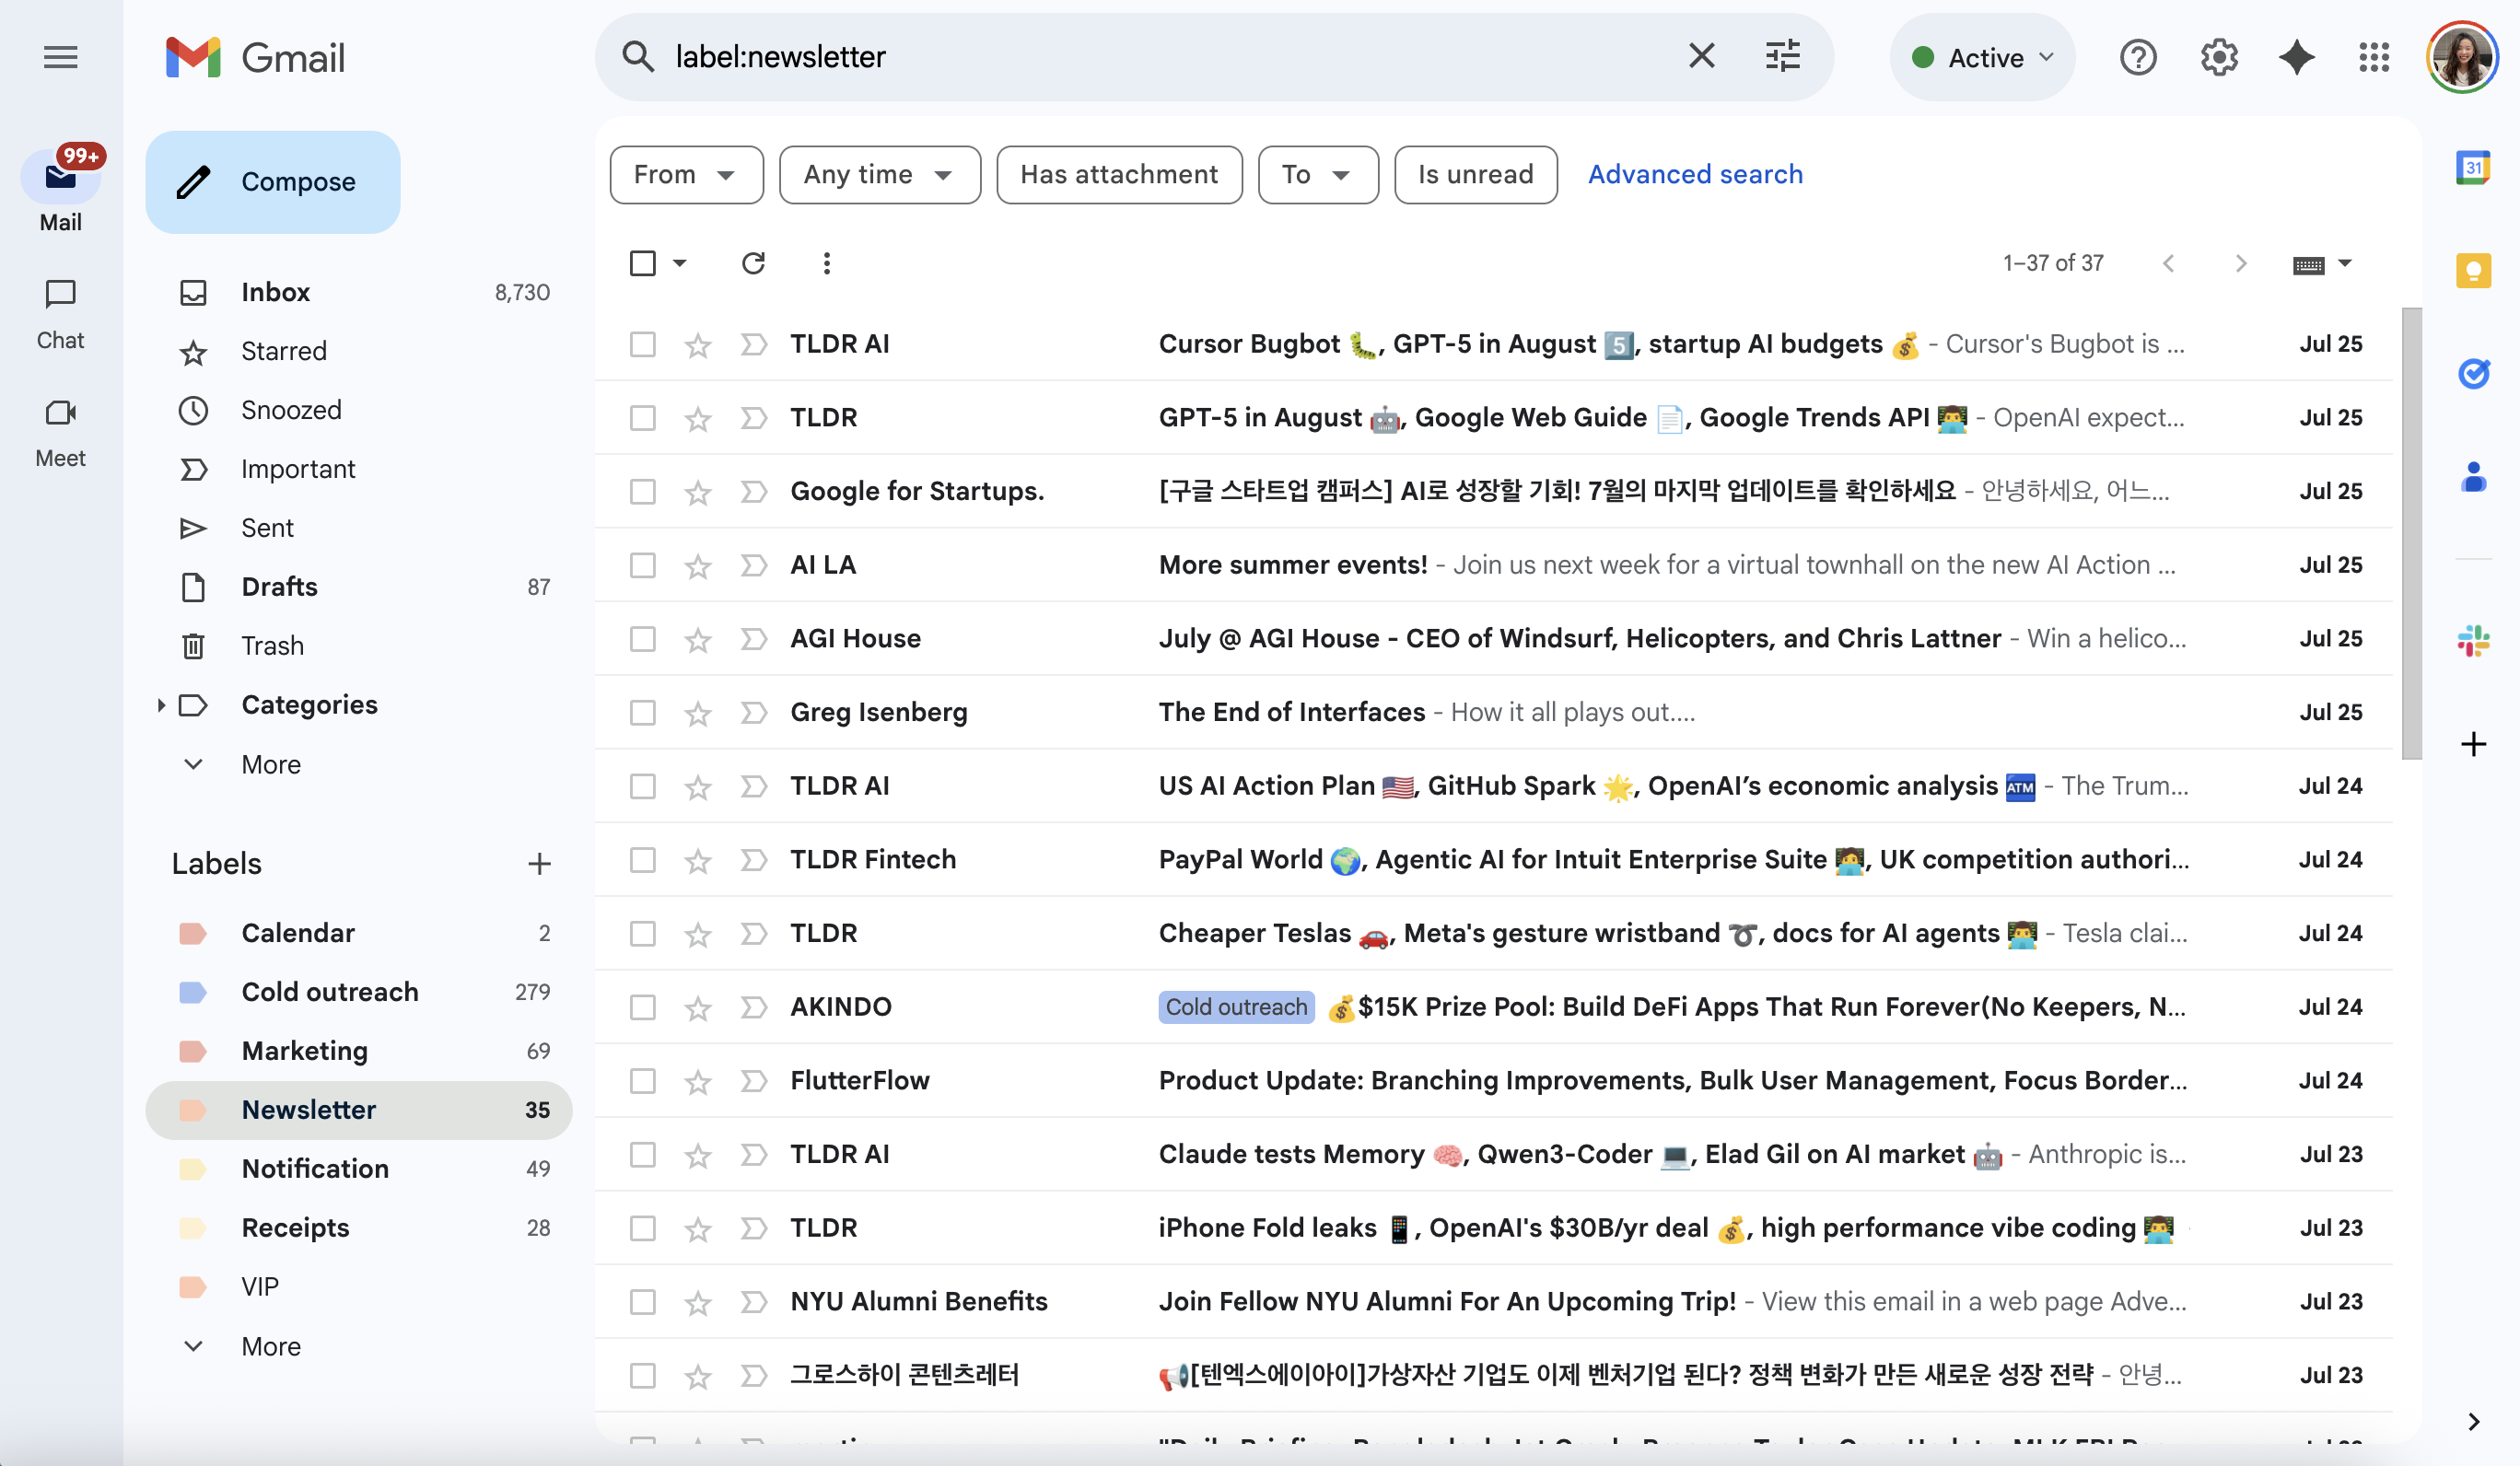Star the Greg Isenberg email
The image size is (2520, 1466).
[698, 713]
